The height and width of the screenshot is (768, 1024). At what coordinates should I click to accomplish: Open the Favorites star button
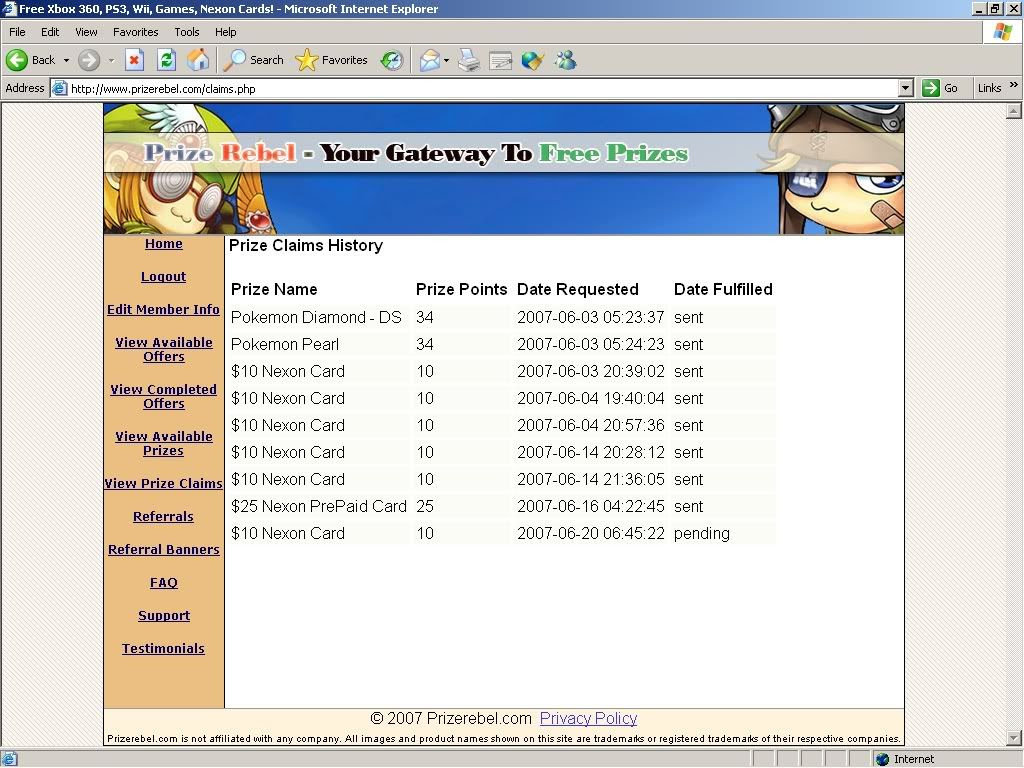point(331,60)
